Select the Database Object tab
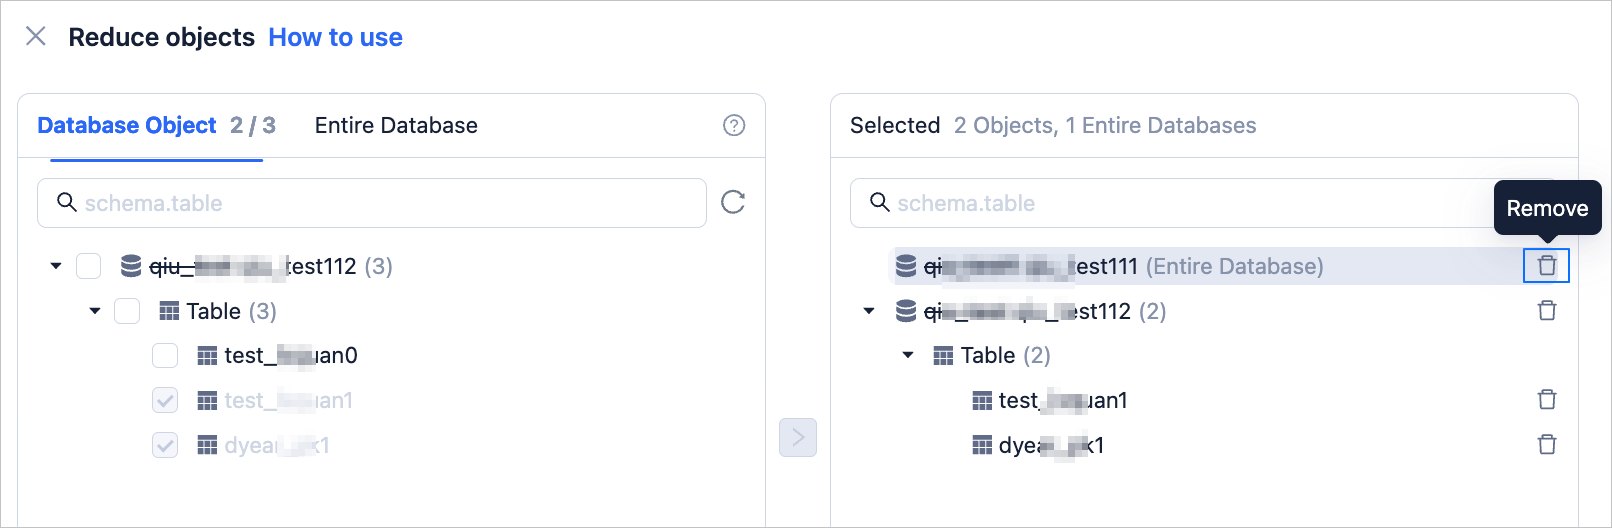Image resolution: width=1612 pixels, height=528 pixels. point(127,125)
